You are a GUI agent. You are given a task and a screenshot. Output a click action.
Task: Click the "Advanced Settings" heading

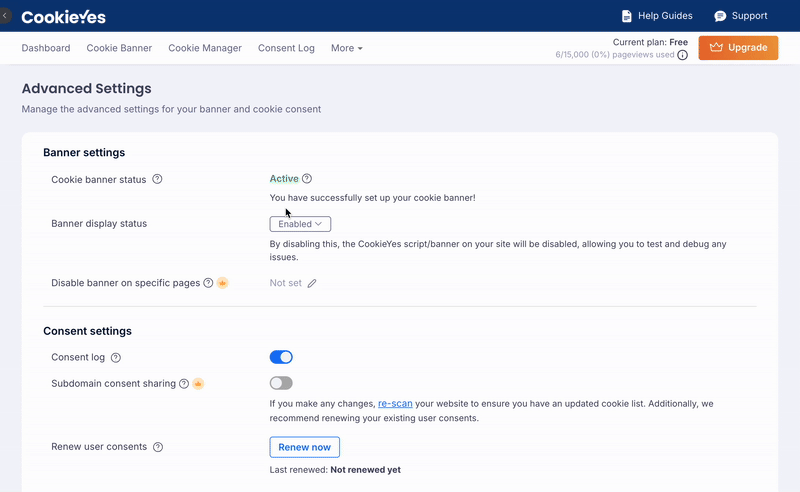click(x=86, y=88)
